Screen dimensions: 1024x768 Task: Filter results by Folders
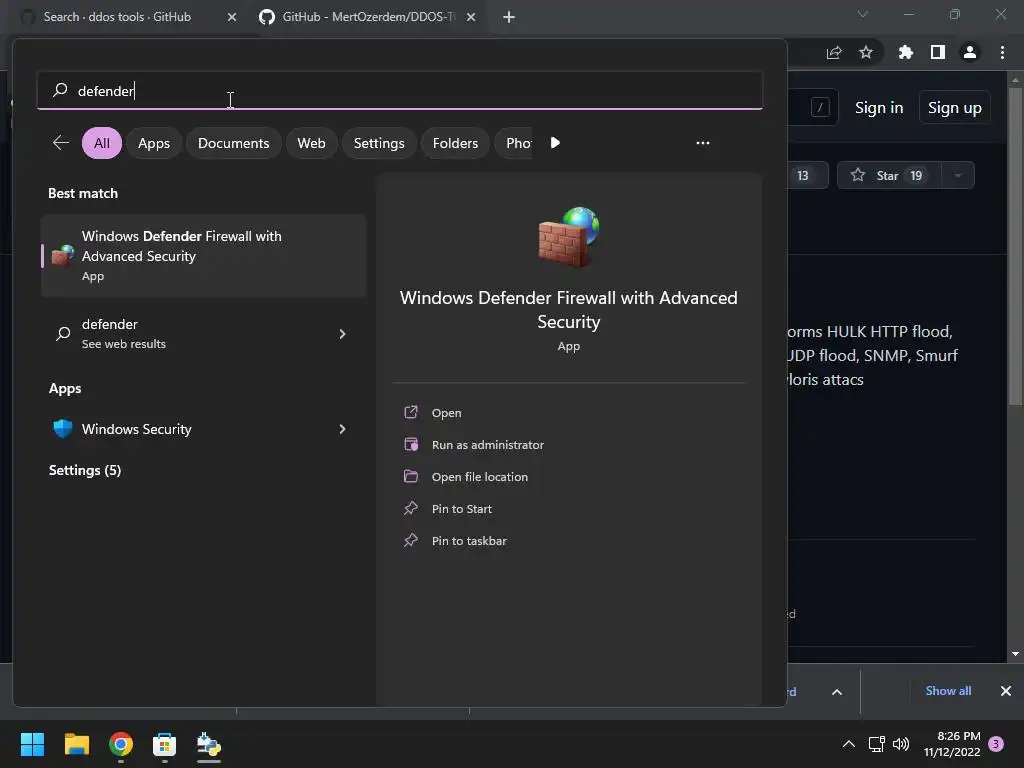455,143
